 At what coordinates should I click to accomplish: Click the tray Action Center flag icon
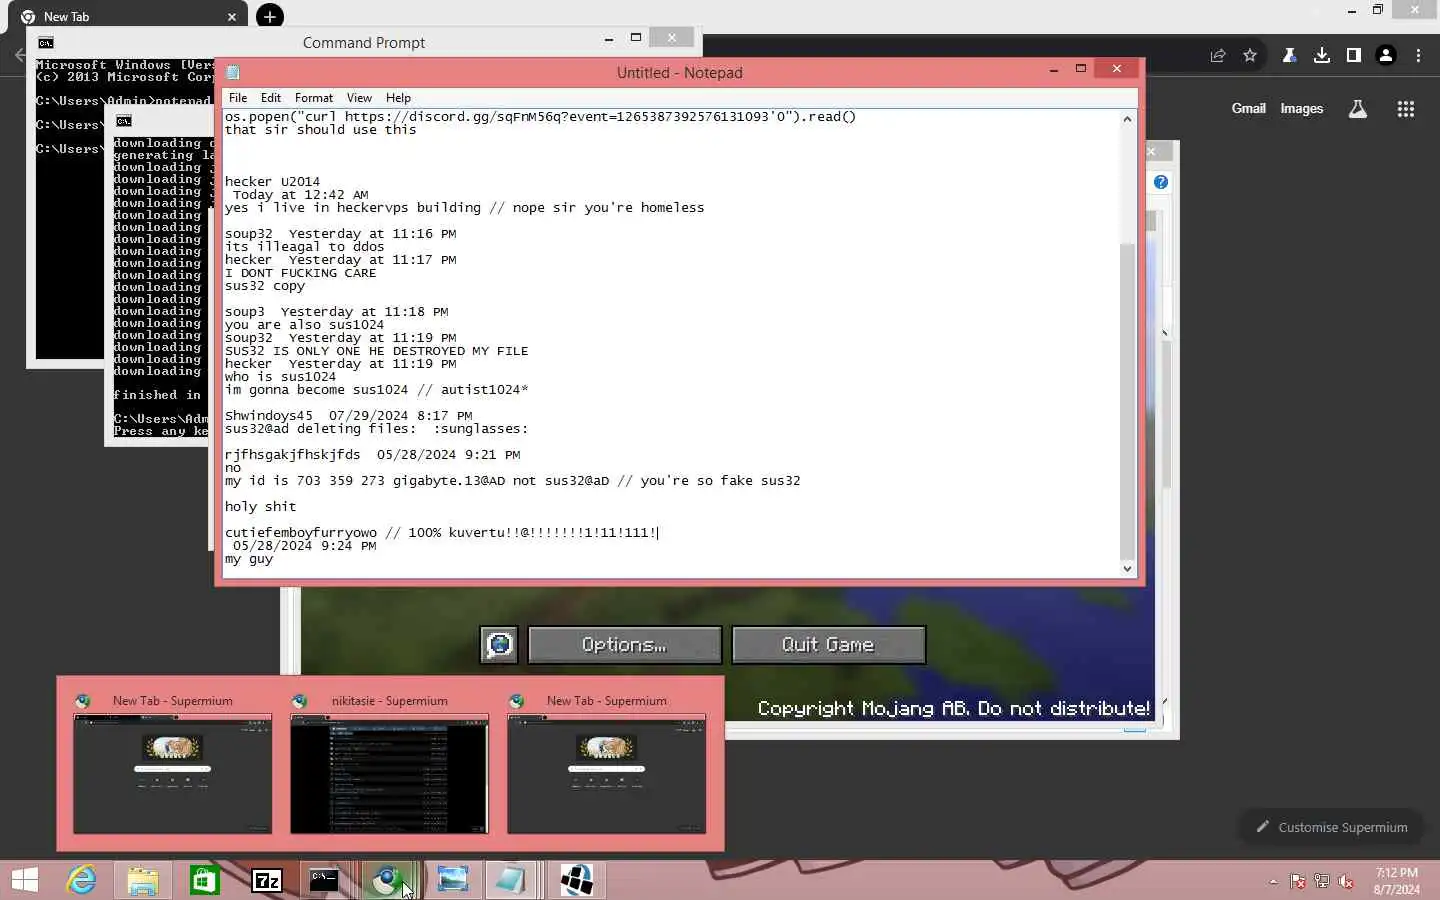pos(1298,882)
